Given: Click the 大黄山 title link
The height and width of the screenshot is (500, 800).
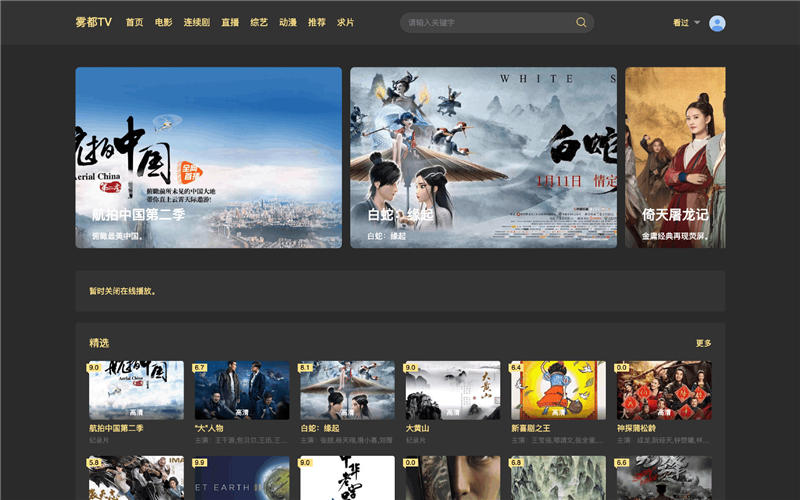Looking at the screenshot, I should pos(417,428).
